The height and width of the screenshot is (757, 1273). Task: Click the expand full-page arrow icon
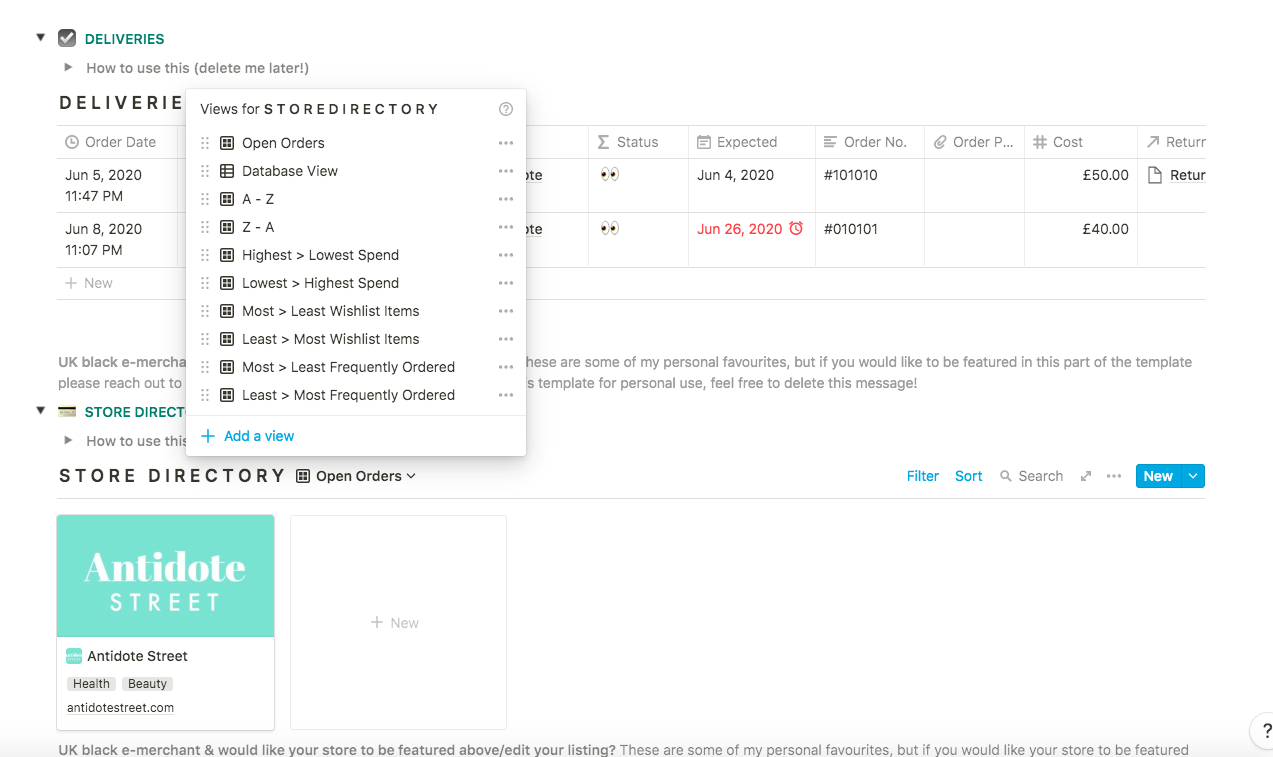point(1086,476)
